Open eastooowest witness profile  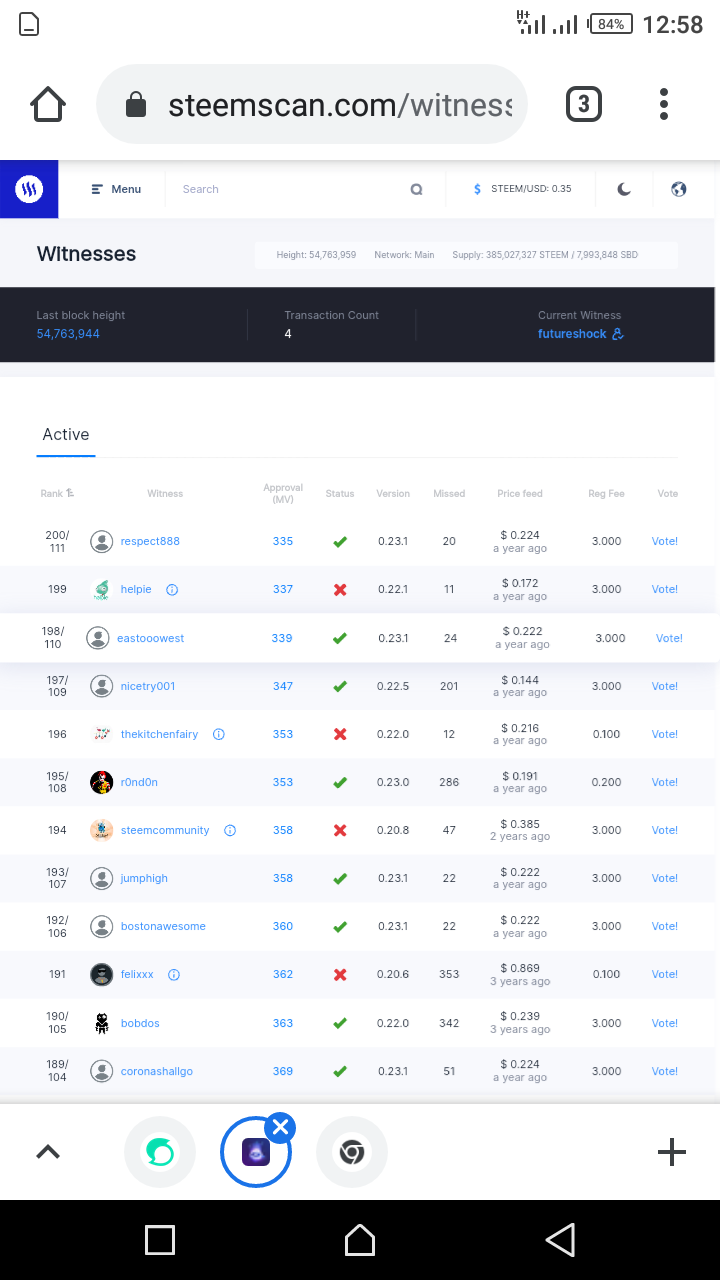150,638
